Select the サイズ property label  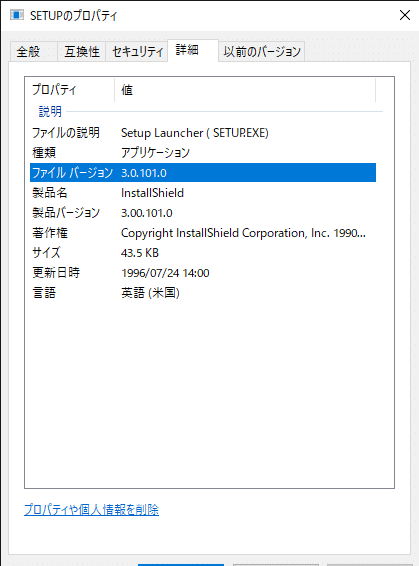coord(46,253)
